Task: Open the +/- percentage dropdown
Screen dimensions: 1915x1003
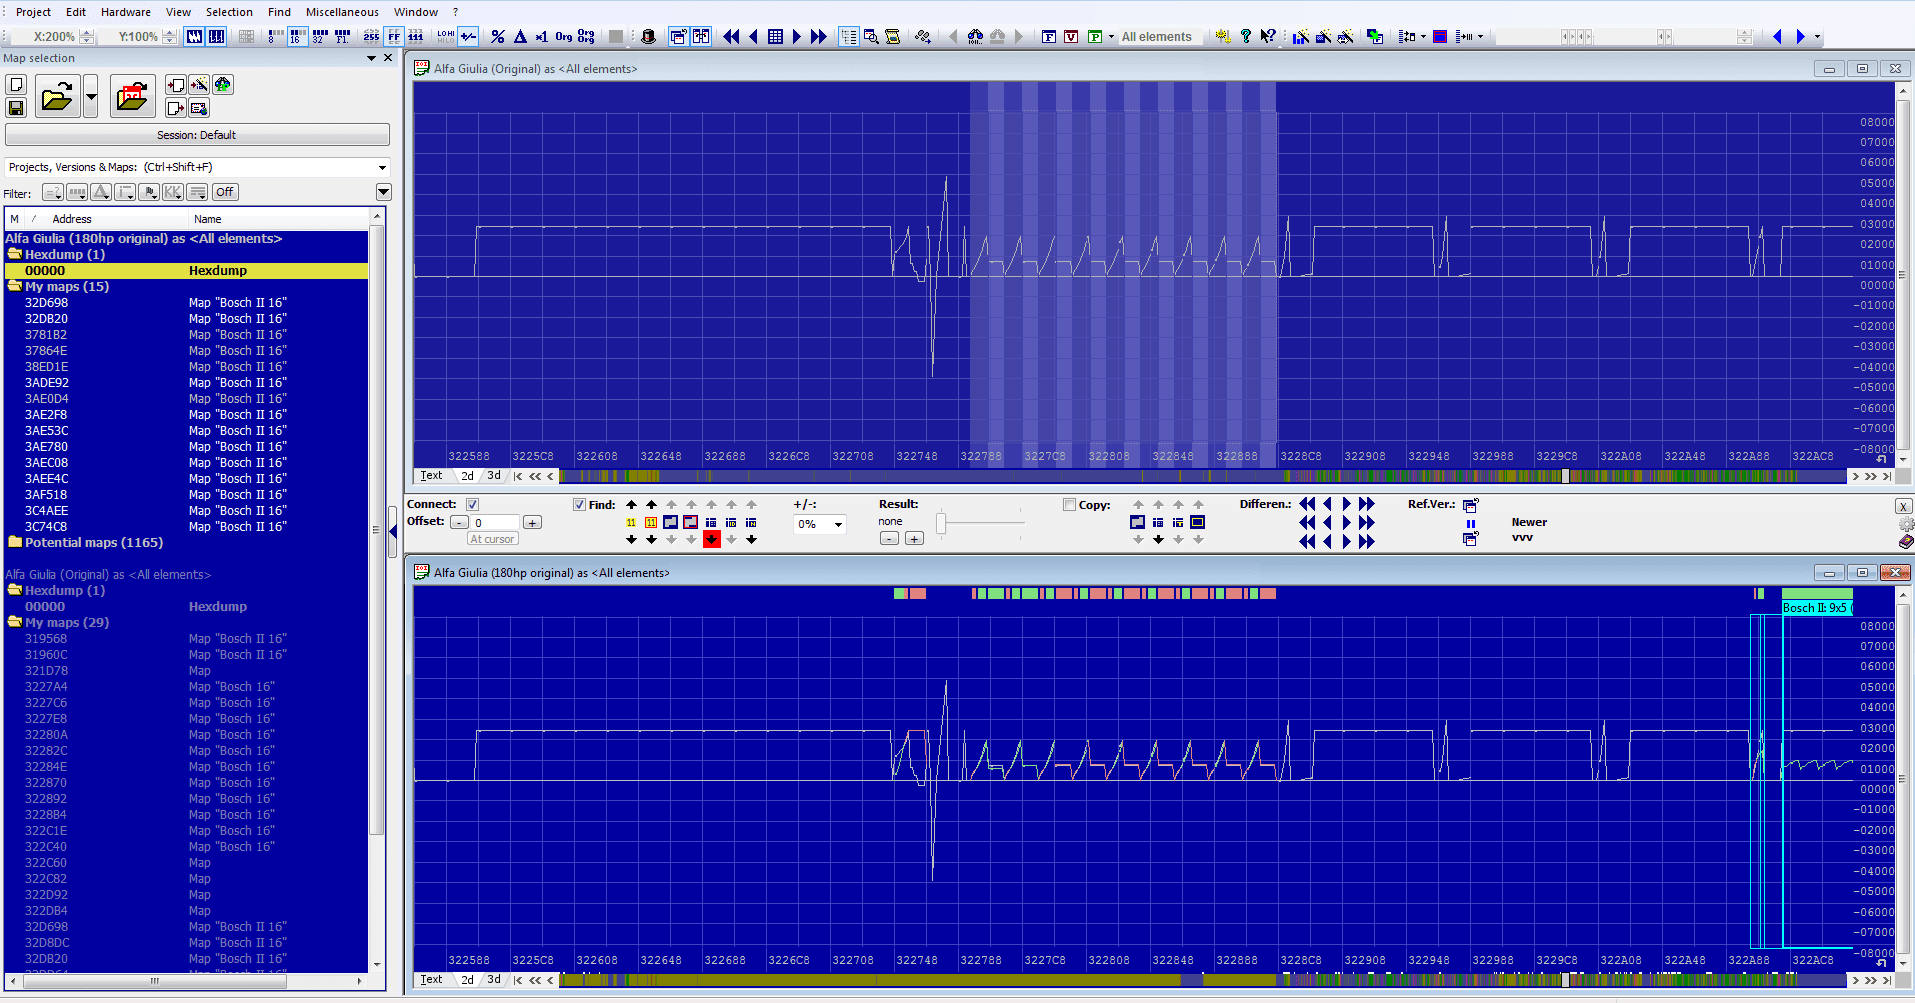Action: tap(838, 524)
